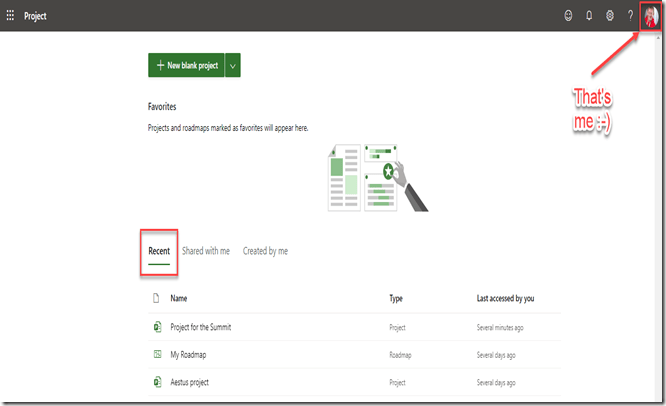Open the Project for the Summit project
The width and height of the screenshot is (666, 406).
point(201,327)
